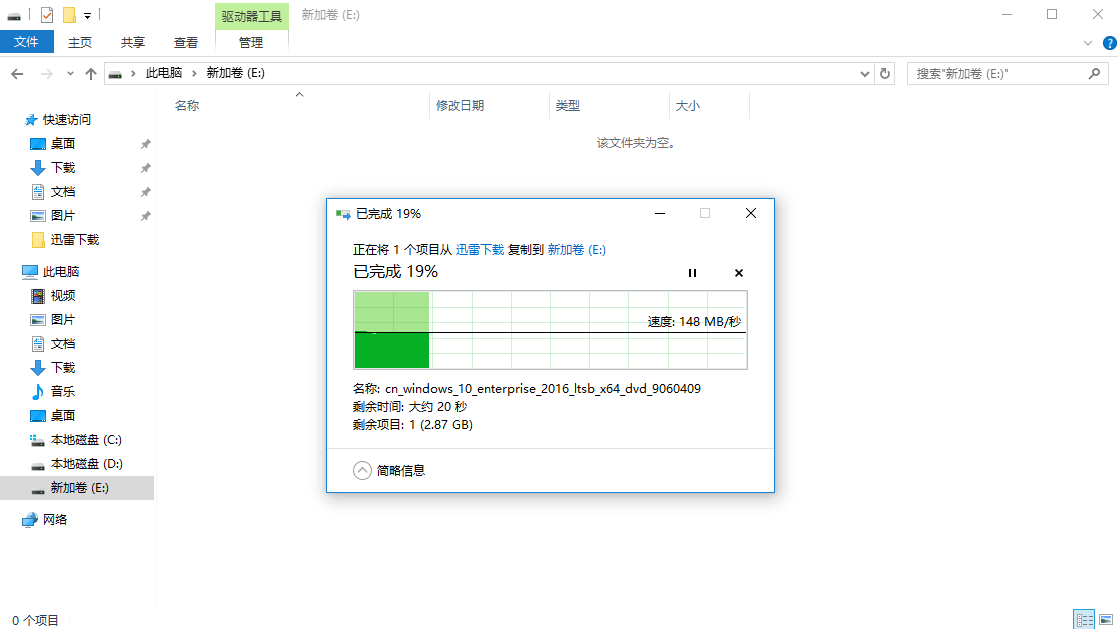Click the New Folder icon in title bar

[69, 15]
